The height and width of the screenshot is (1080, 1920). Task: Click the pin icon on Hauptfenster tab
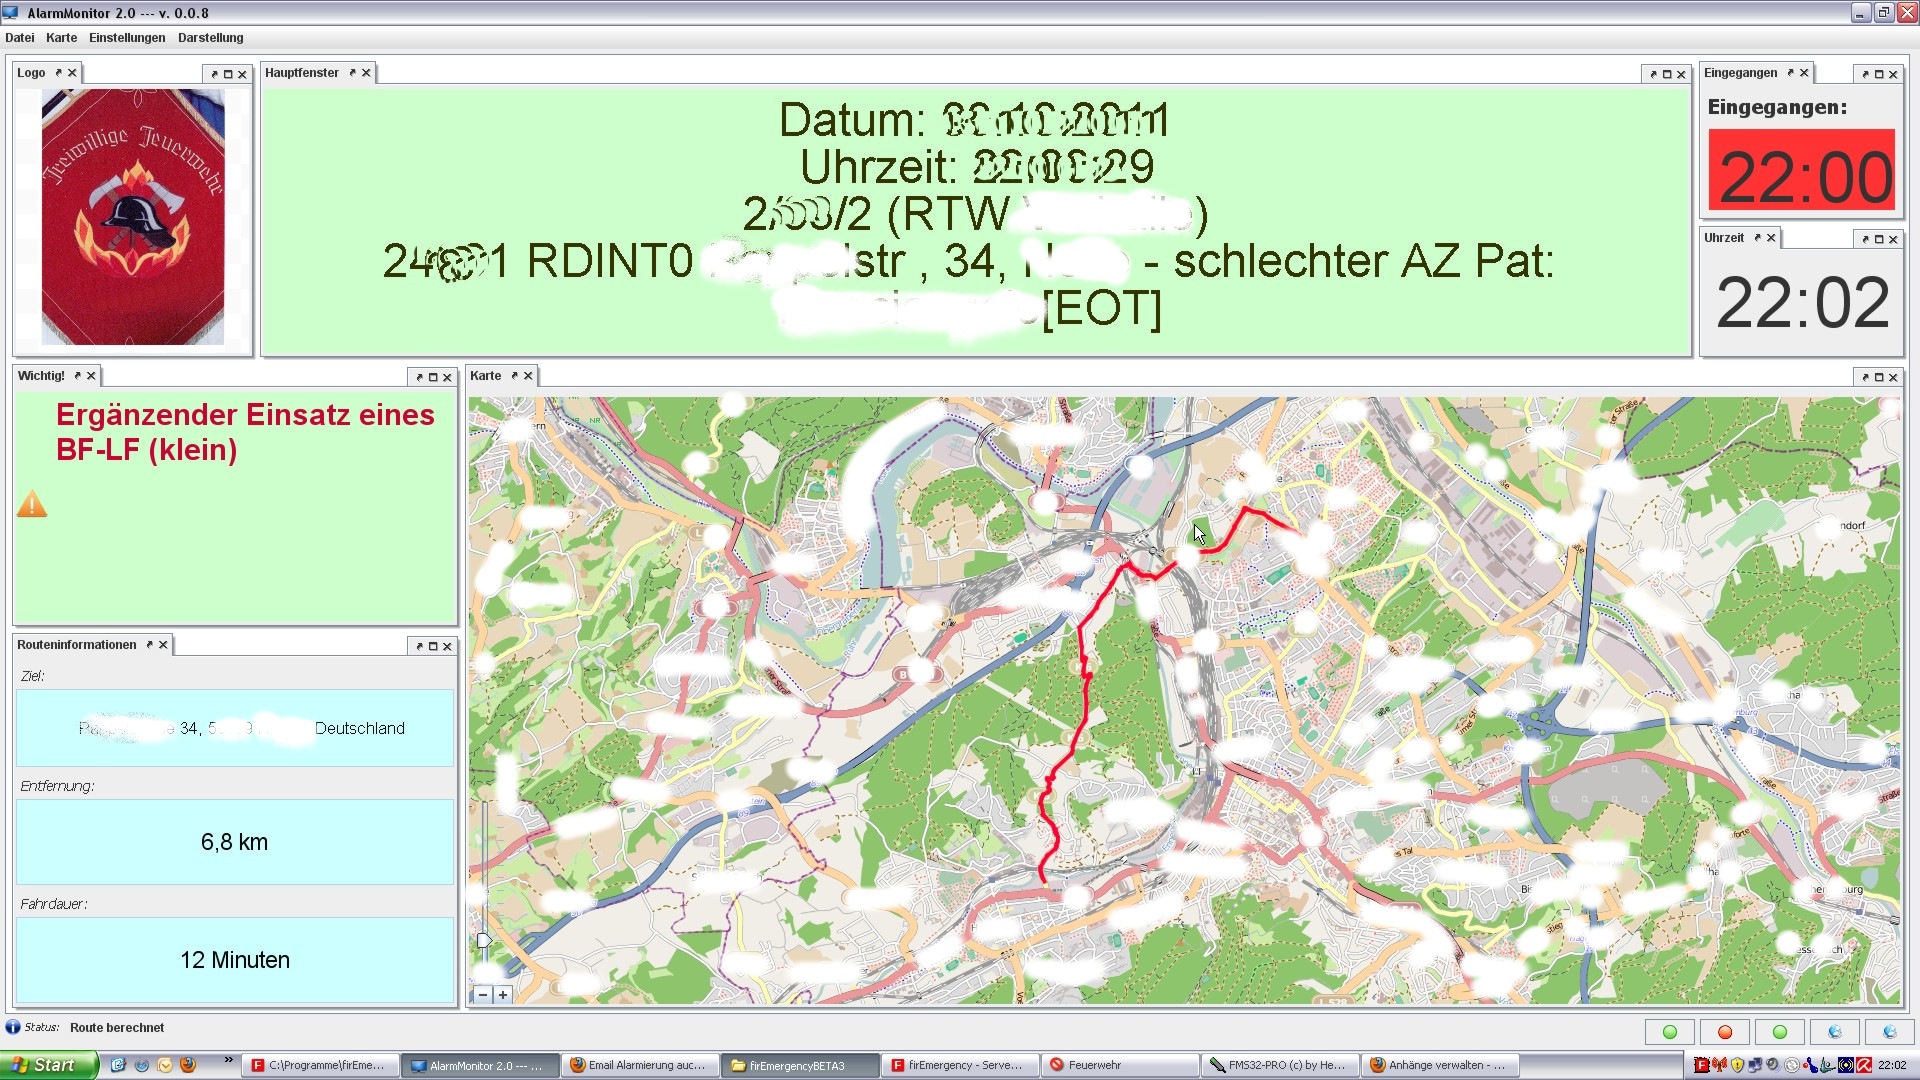[x=352, y=73]
